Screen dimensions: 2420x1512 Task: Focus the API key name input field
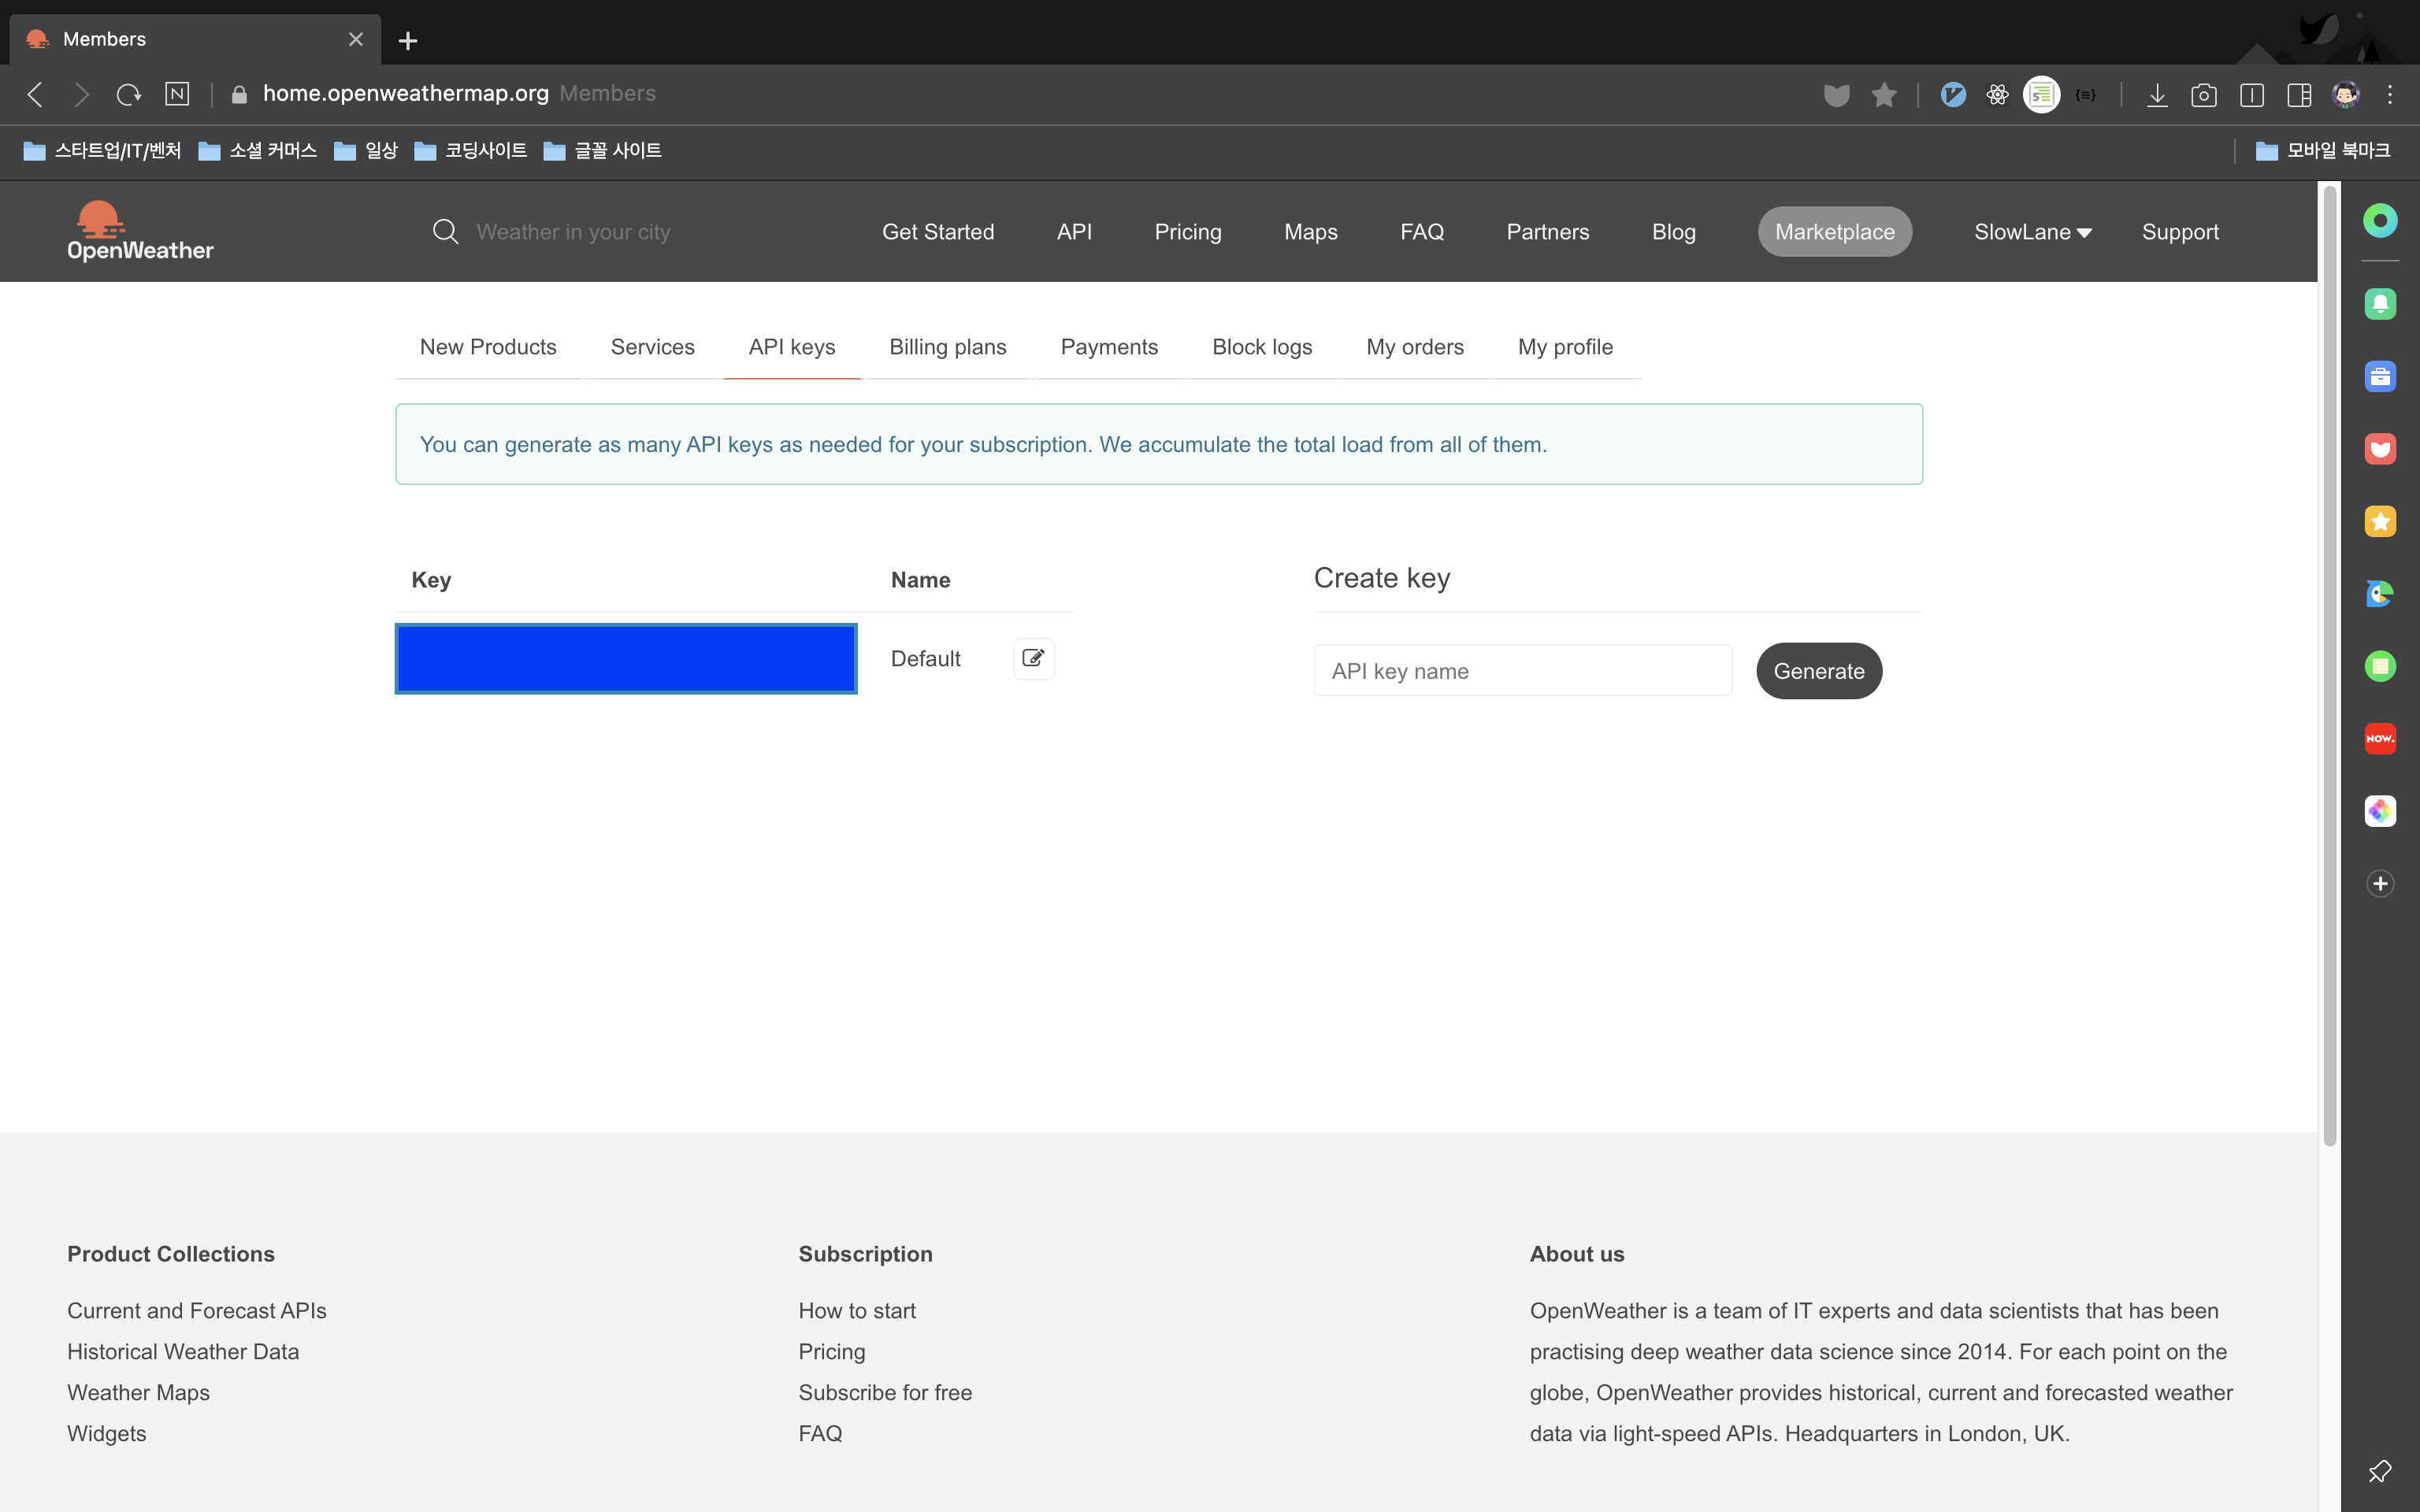tap(1522, 671)
